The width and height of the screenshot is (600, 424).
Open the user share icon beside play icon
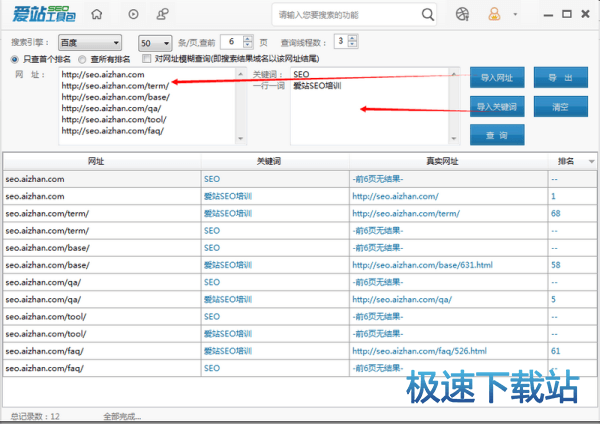(163, 15)
